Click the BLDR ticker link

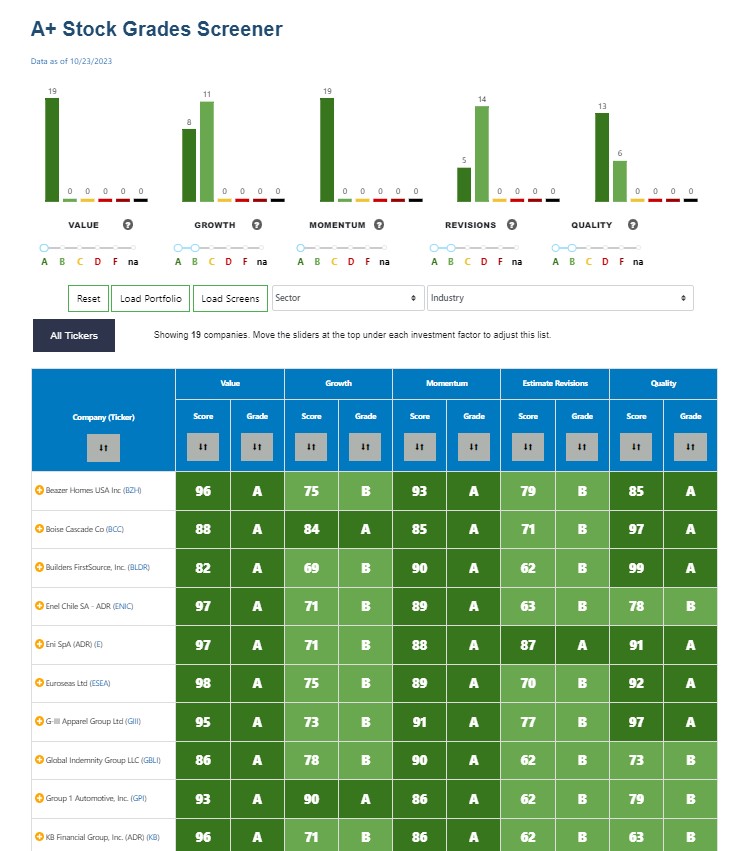tap(138, 567)
